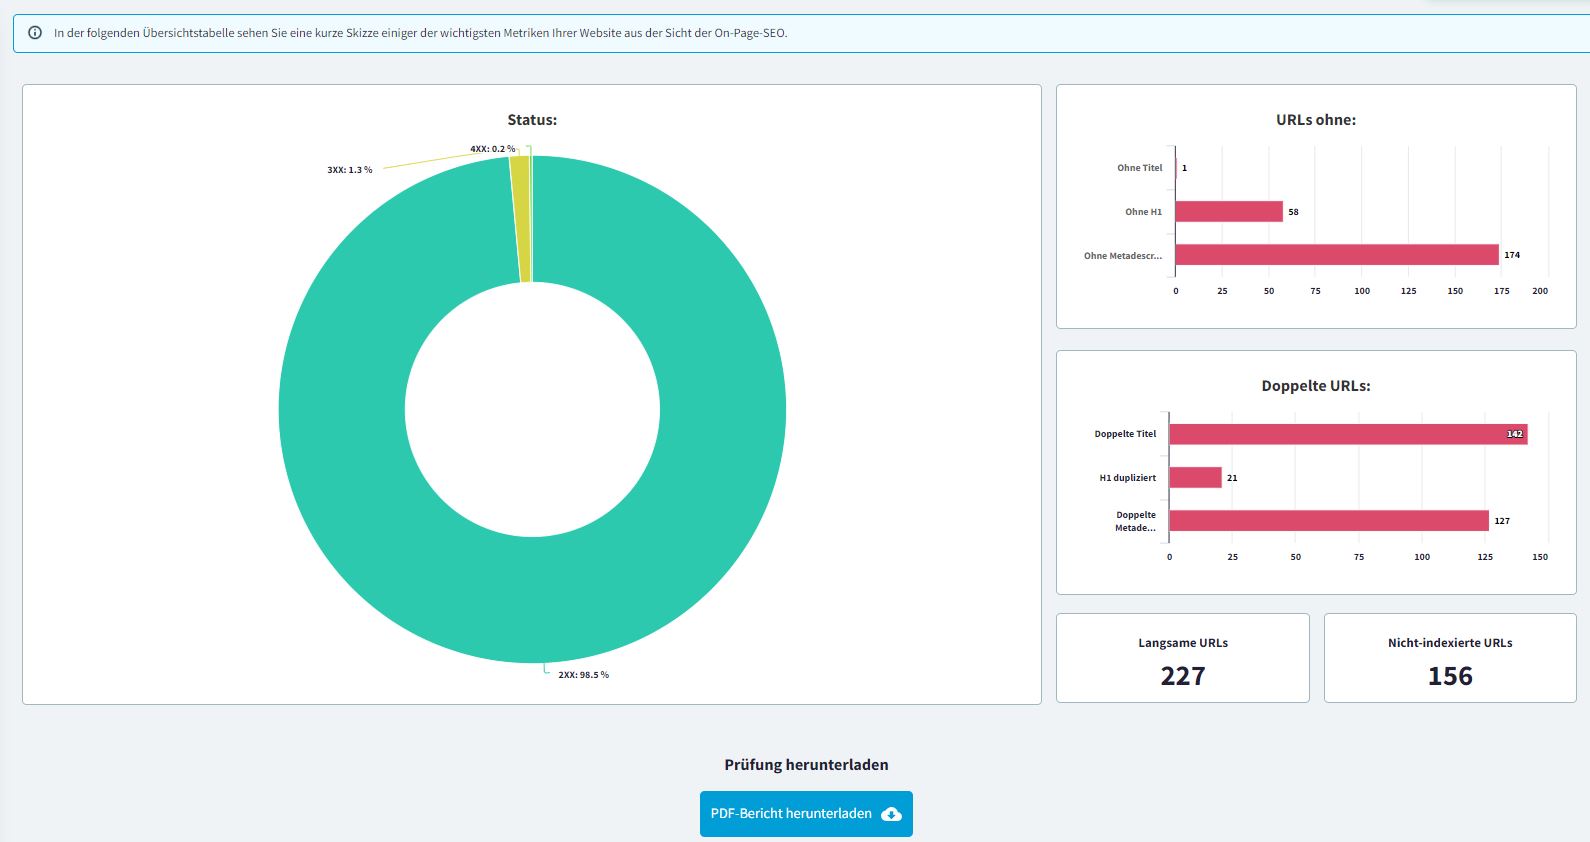The height and width of the screenshot is (842, 1590).
Task: Click the 2XX: 98.5 % label
Action: click(583, 675)
